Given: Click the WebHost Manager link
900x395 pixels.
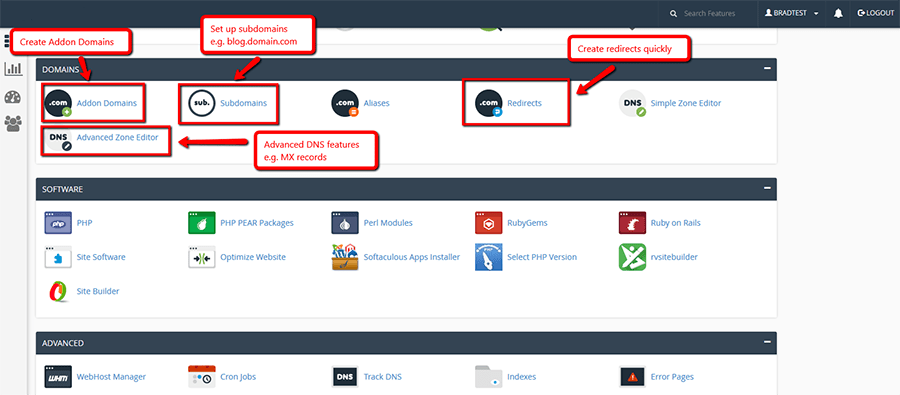Looking at the screenshot, I should coord(111,377).
